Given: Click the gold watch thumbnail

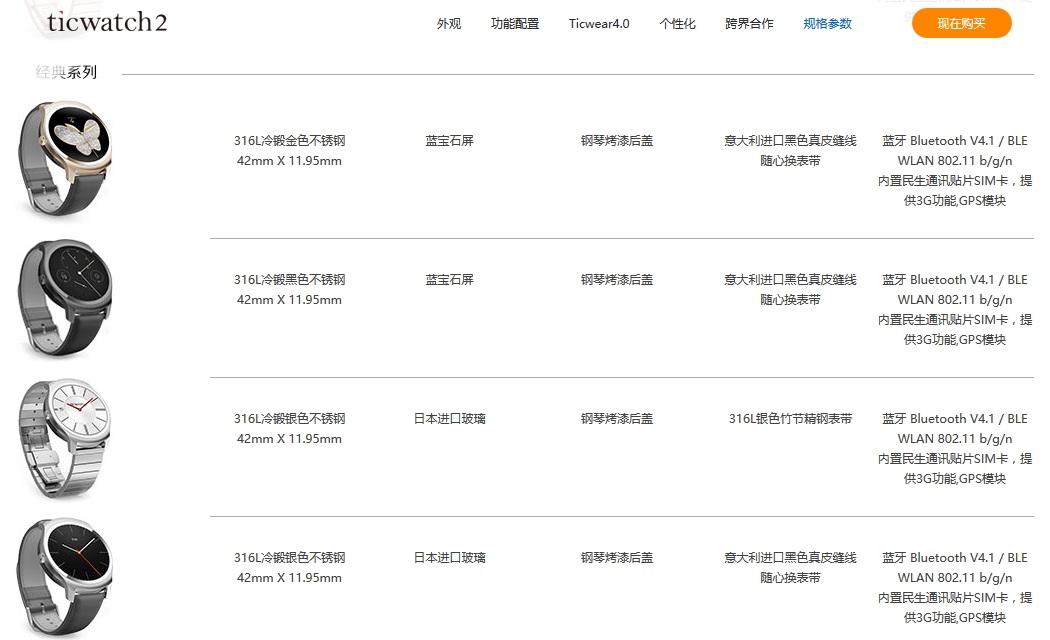Looking at the screenshot, I should [63, 158].
